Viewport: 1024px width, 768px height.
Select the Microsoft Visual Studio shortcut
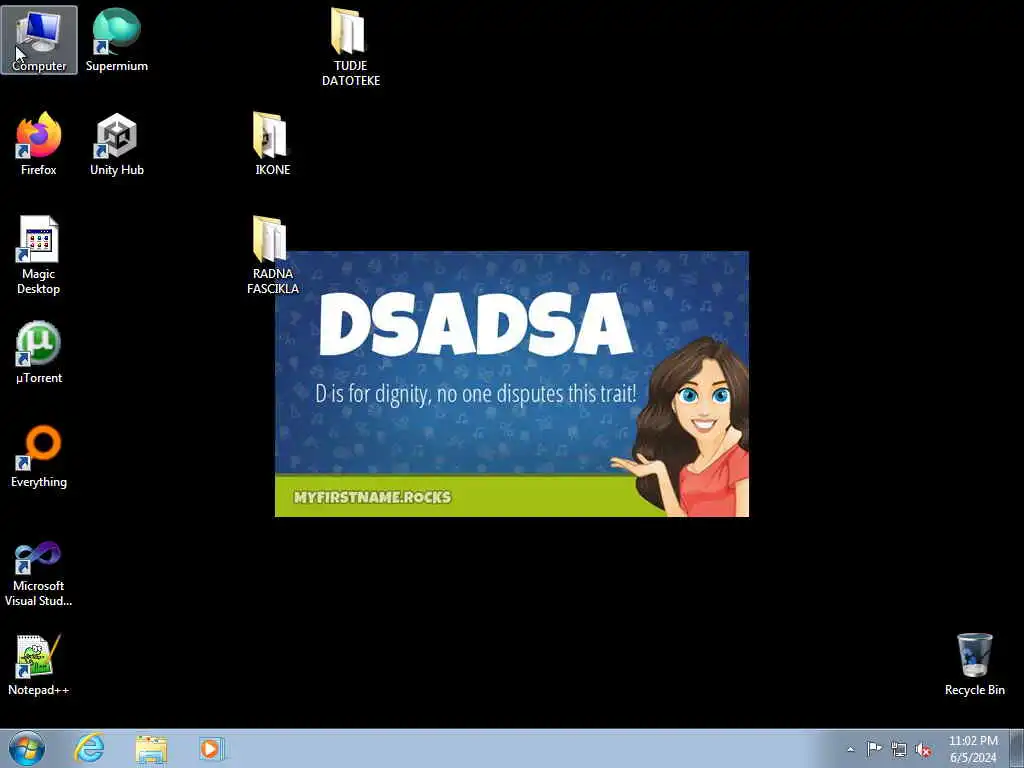pyautogui.click(x=39, y=575)
